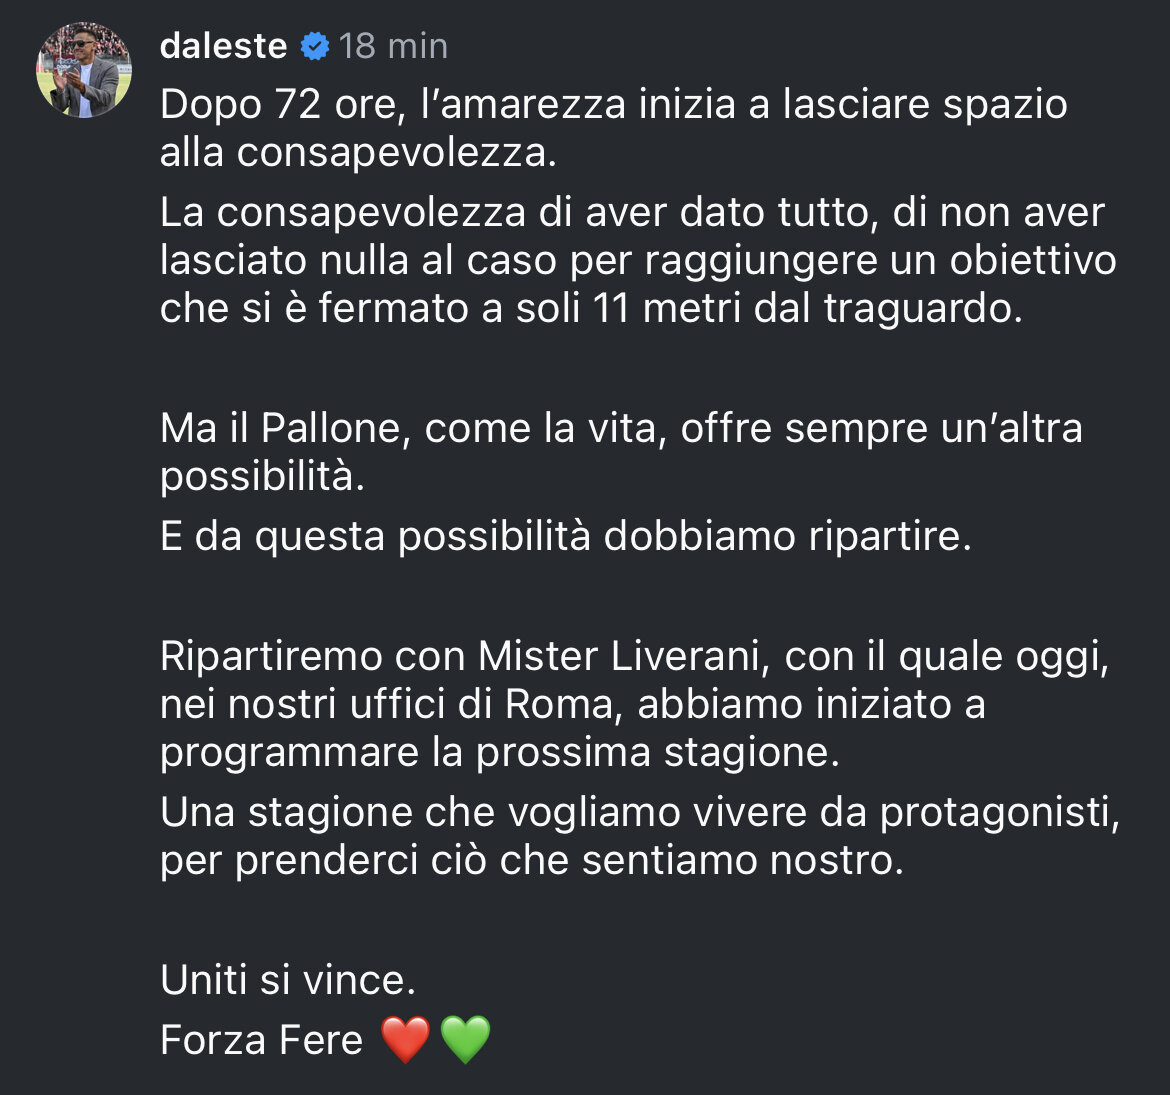Click line beginning La consapevolezza di aver

click(x=632, y=213)
